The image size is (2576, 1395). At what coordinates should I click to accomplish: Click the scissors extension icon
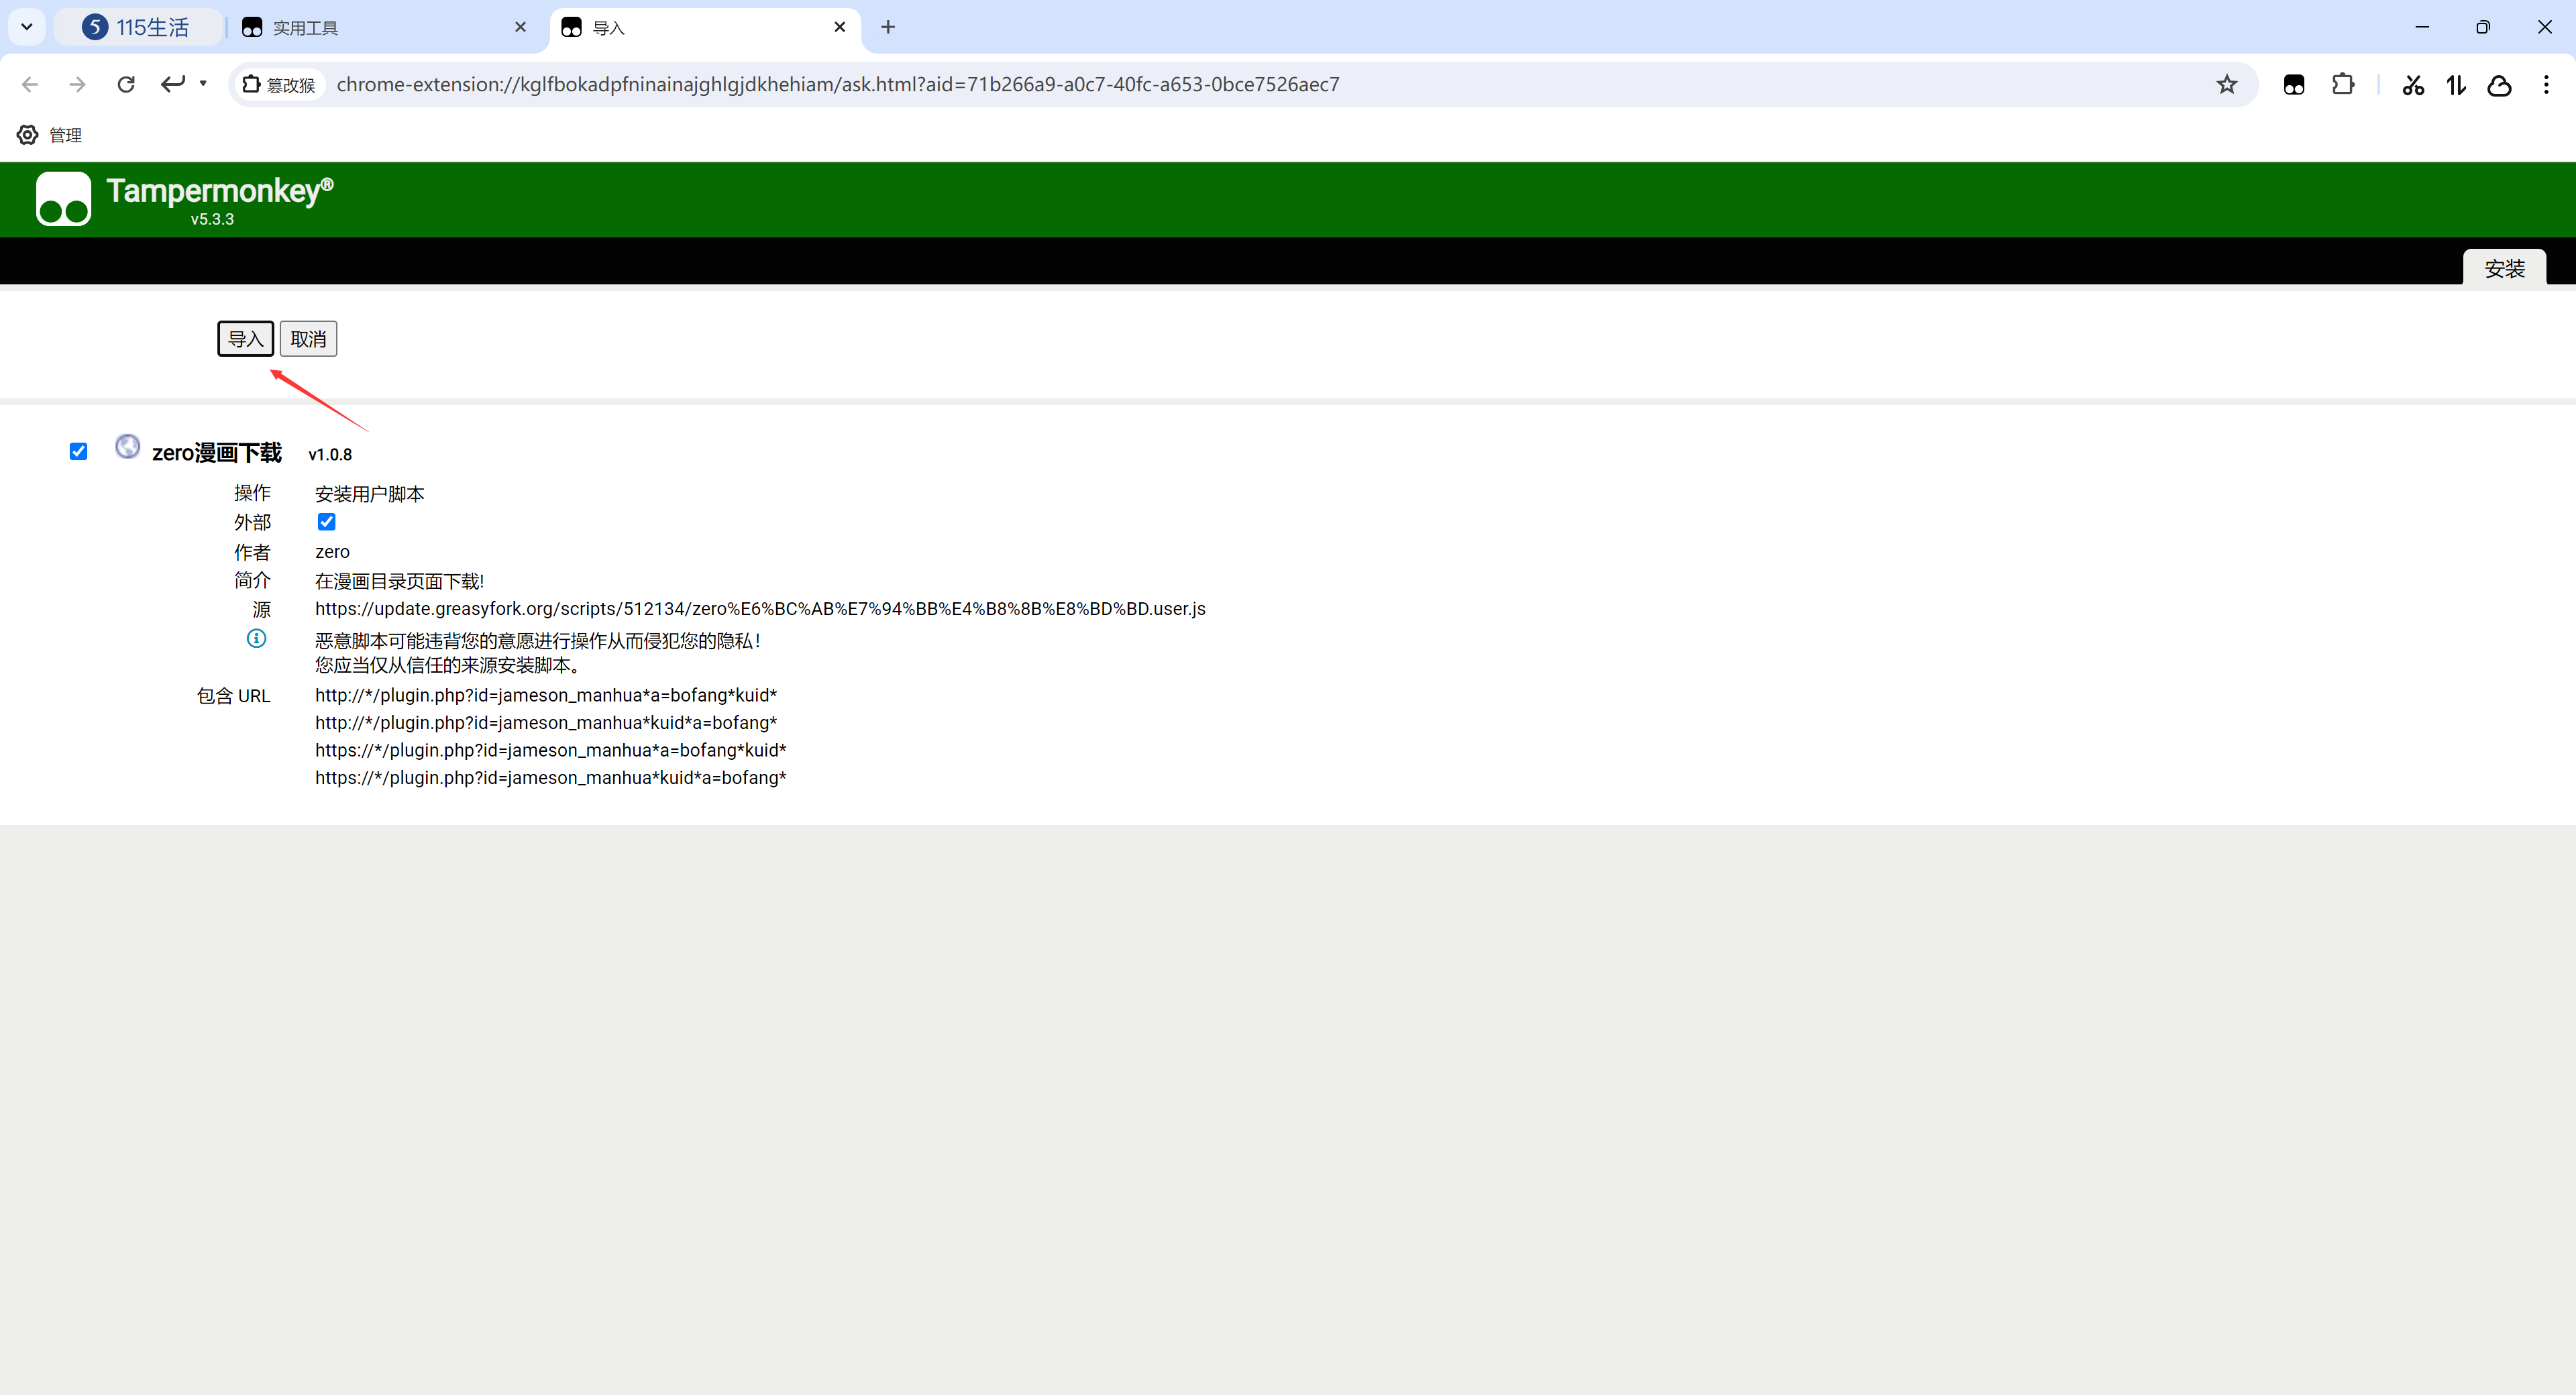point(2413,85)
